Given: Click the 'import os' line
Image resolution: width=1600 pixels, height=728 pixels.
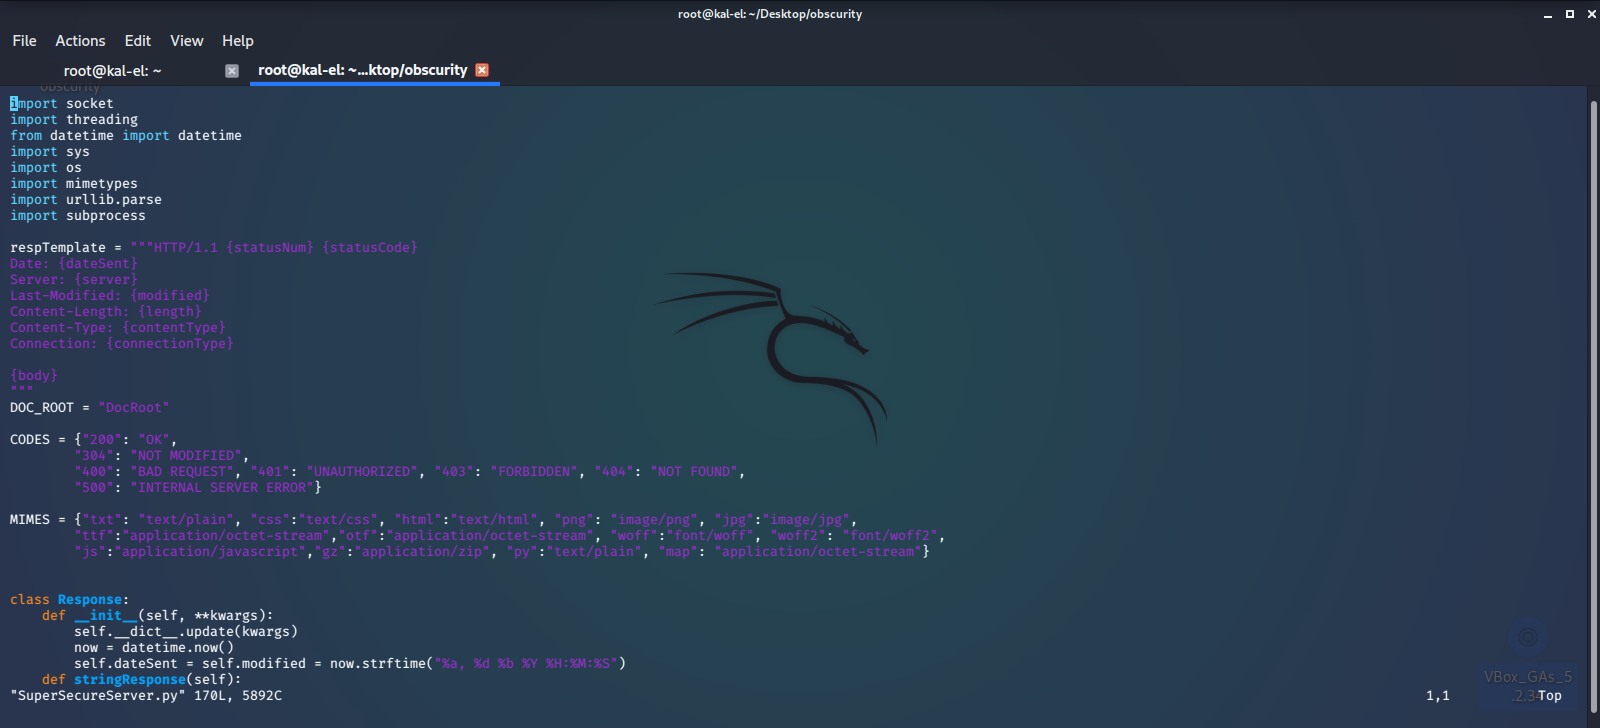Looking at the screenshot, I should 46,168.
